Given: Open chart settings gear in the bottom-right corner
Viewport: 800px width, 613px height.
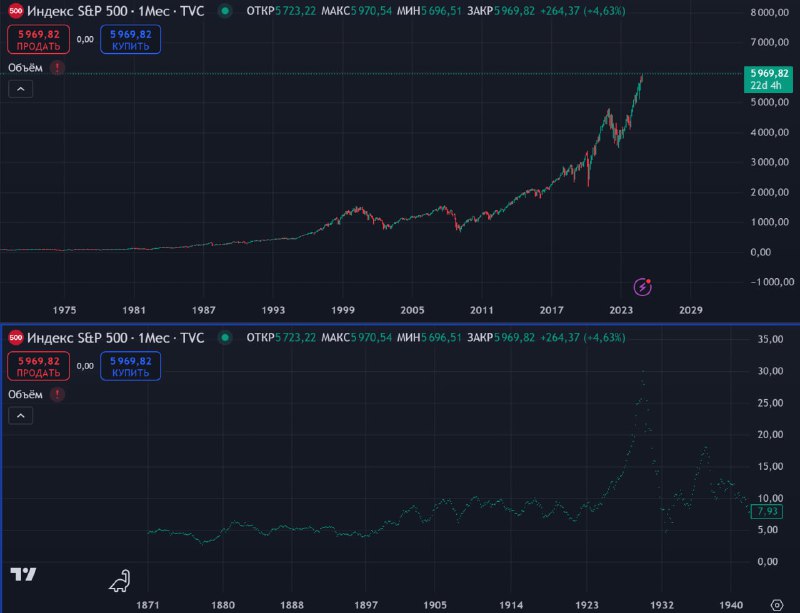Looking at the screenshot, I should click(777, 605).
